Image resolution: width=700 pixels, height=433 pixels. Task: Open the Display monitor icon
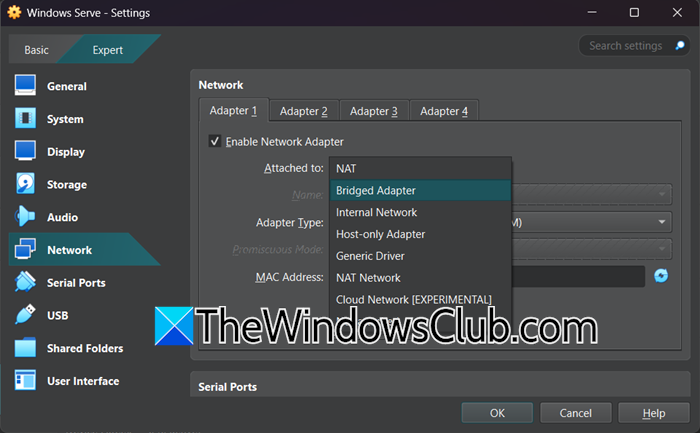26,152
